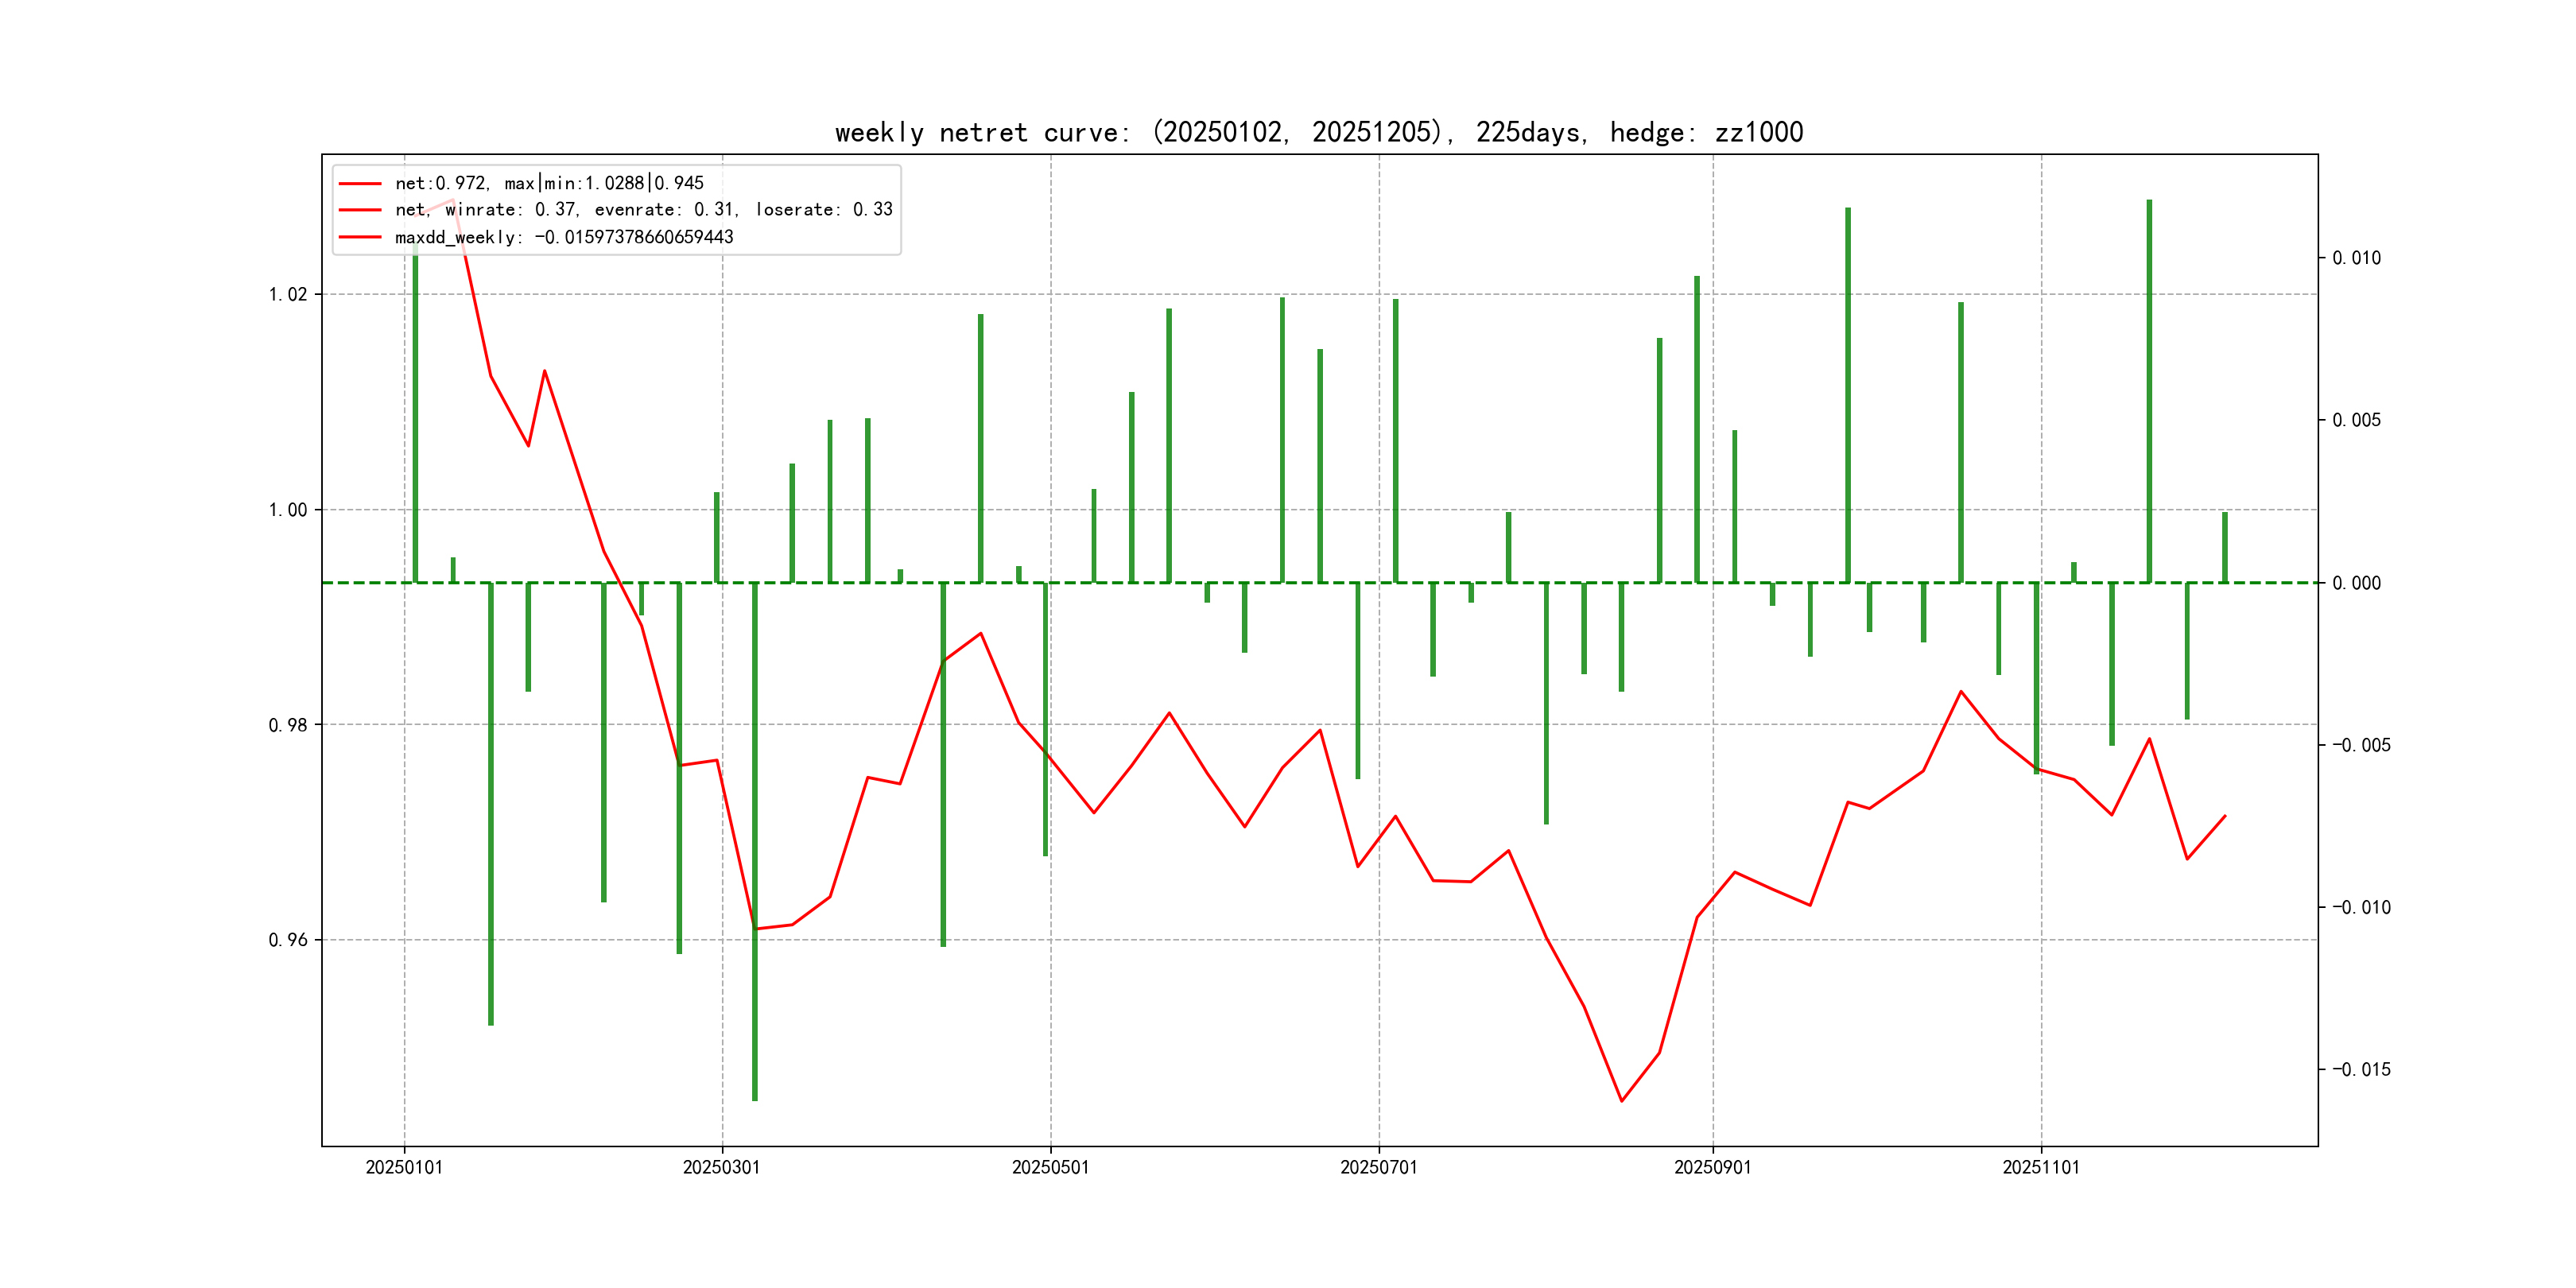Click the 0.005 right axis label

(2356, 420)
